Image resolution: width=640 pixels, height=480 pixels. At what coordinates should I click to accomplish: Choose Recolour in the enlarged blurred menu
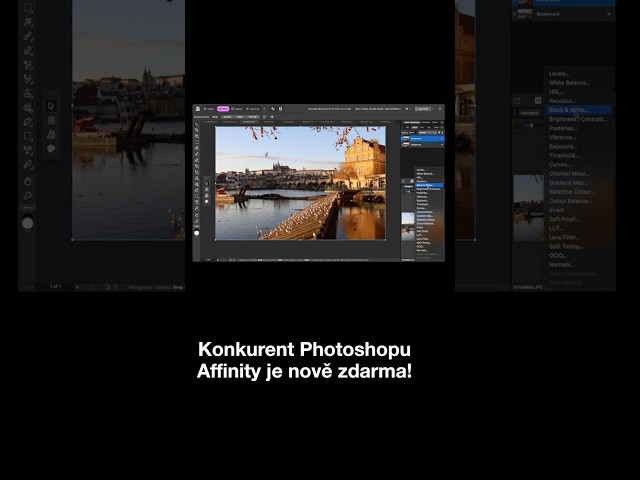click(562, 101)
